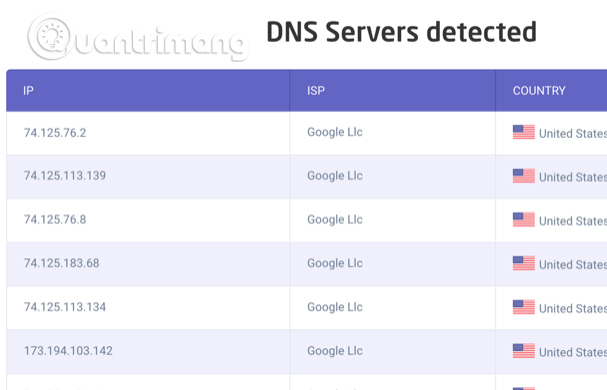Click the US flag in the 173.194.103.142 row
This screenshot has height=390, width=607.
coord(524,351)
